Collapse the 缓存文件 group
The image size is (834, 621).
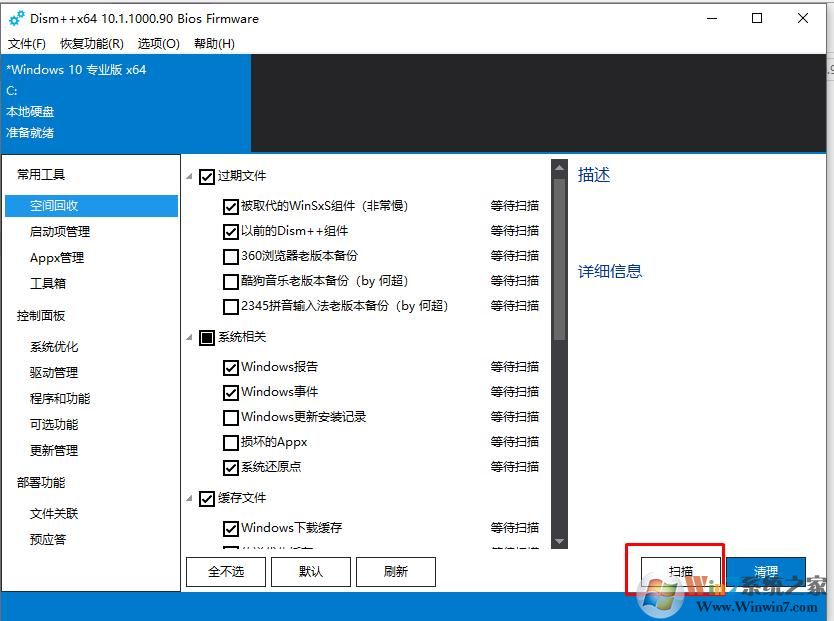coord(189,498)
